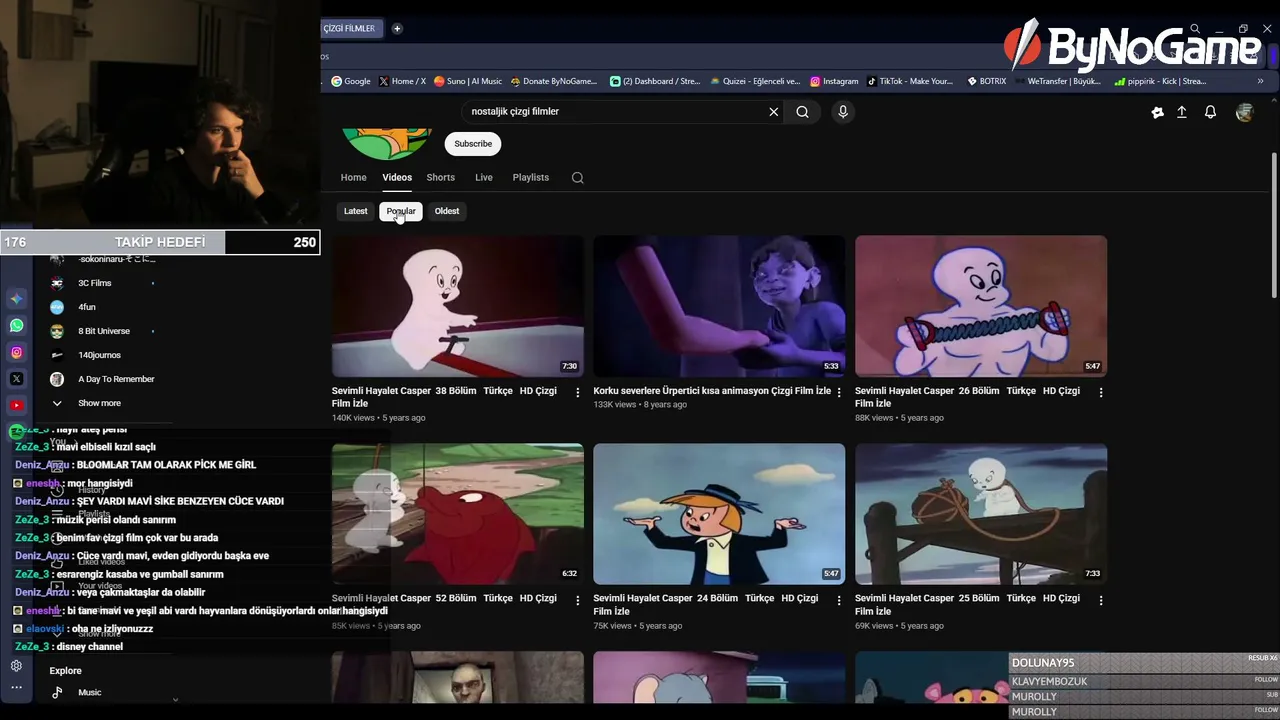The image size is (1280, 720).
Task: Open the 140journos subscription channel
Action: click(99, 355)
